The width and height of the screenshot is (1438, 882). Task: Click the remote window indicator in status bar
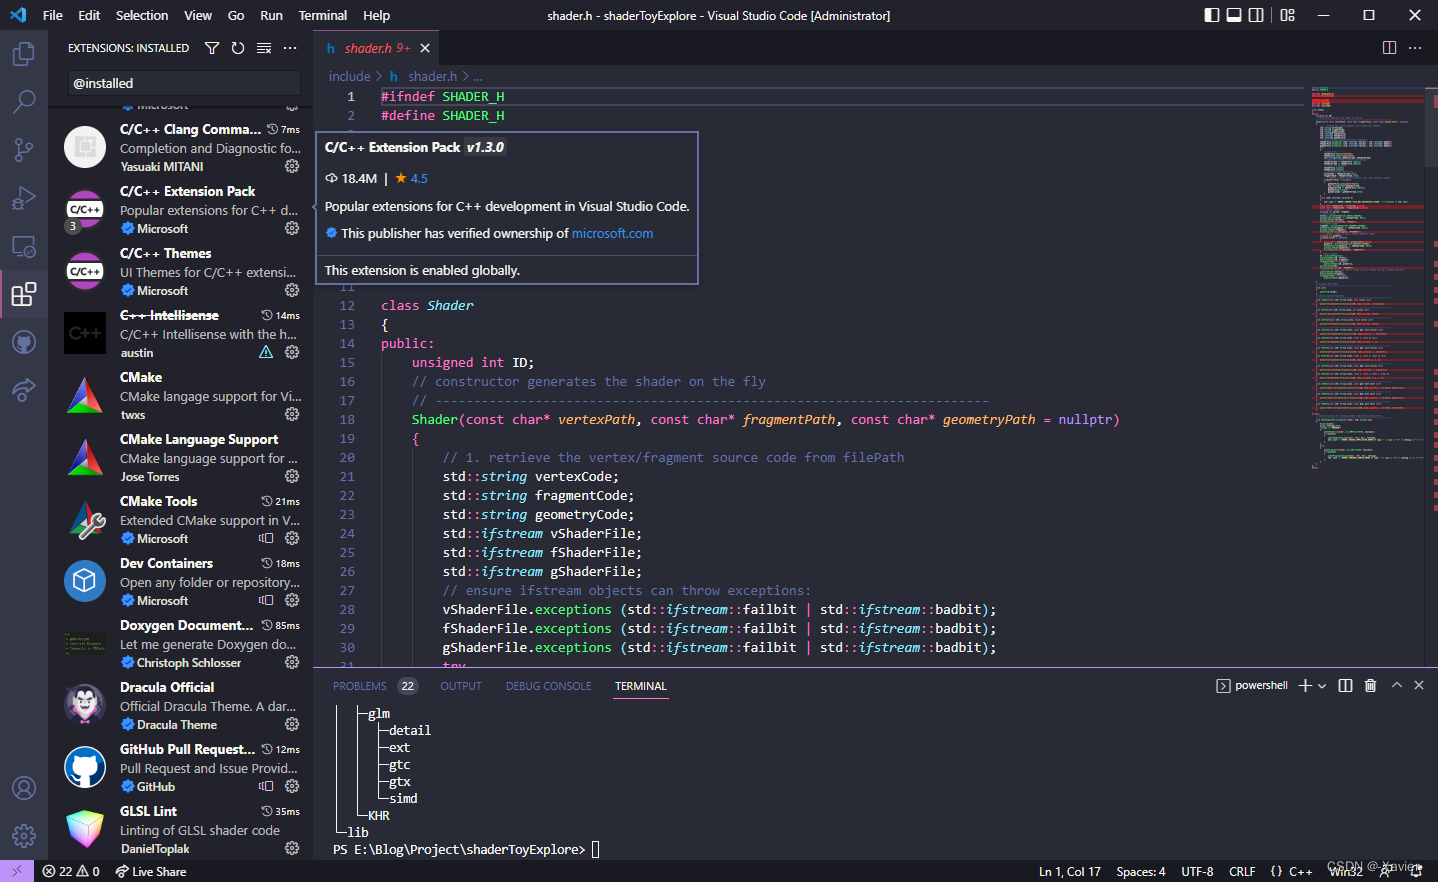[x=17, y=871]
